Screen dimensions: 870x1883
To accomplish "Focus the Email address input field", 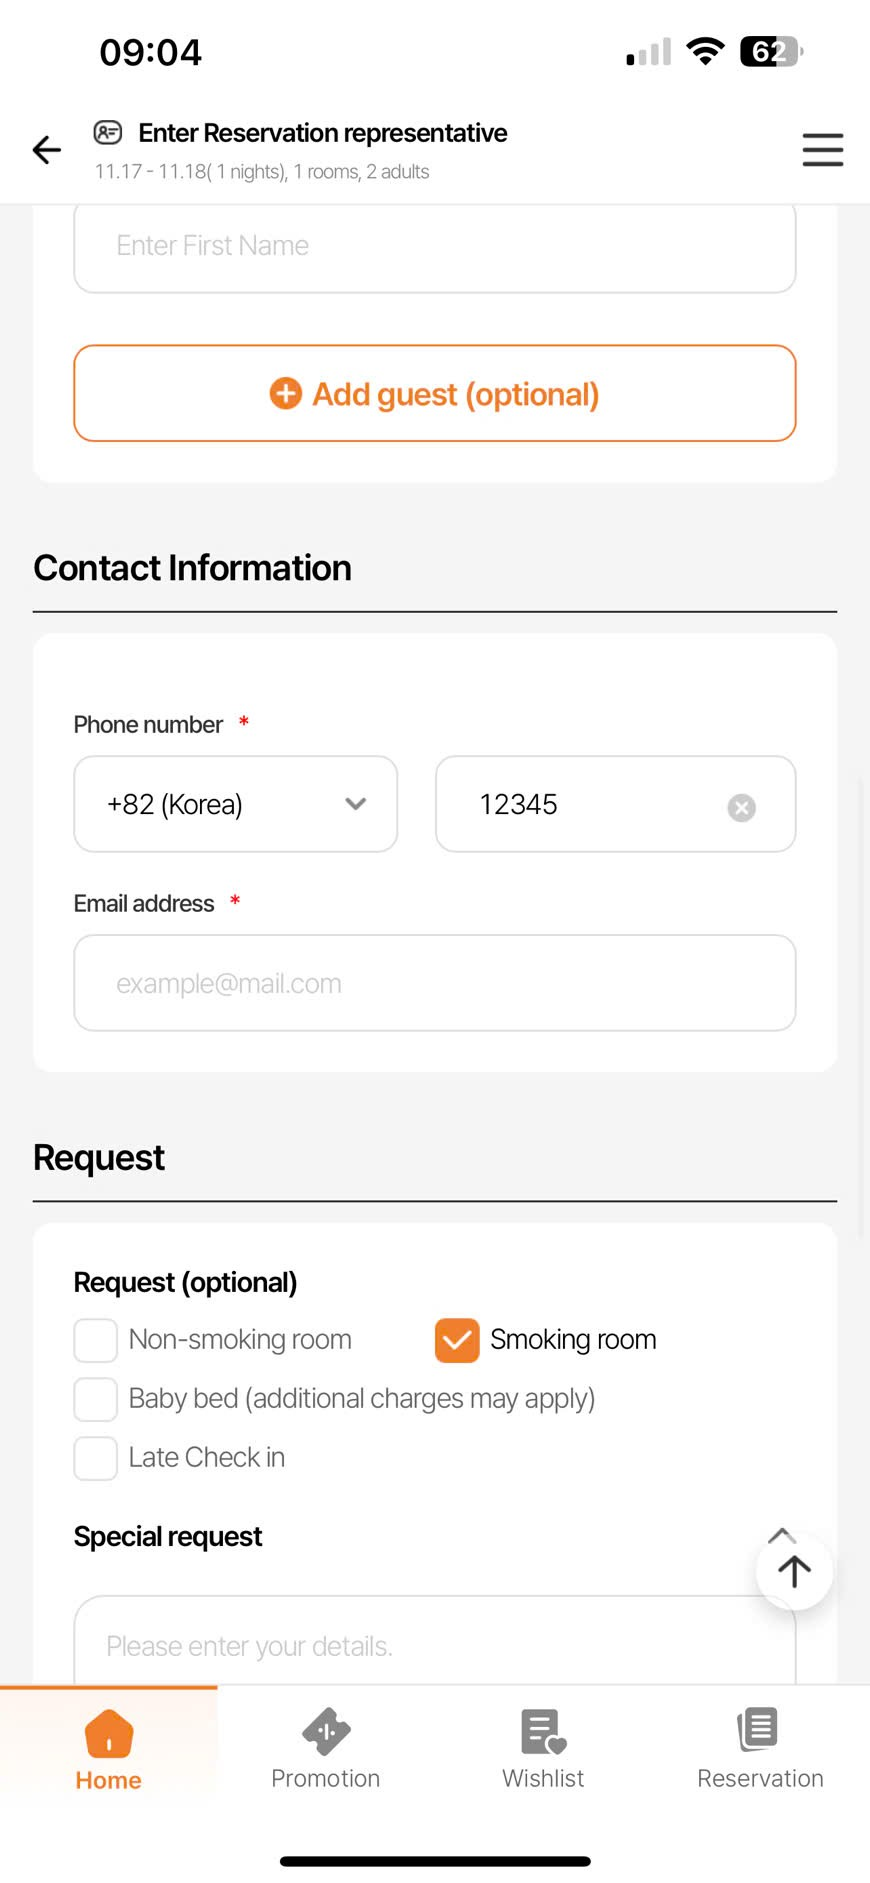I will point(435,983).
